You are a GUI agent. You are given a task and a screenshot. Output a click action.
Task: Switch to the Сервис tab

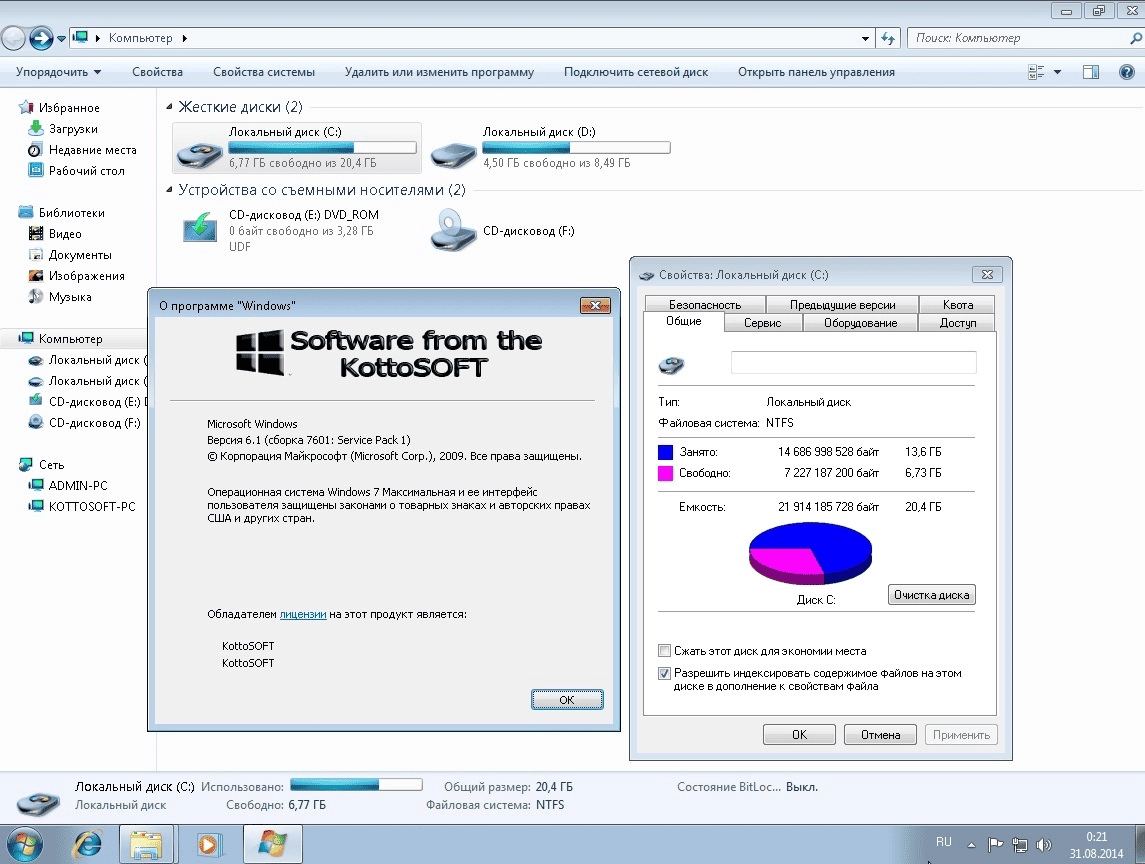pos(762,323)
